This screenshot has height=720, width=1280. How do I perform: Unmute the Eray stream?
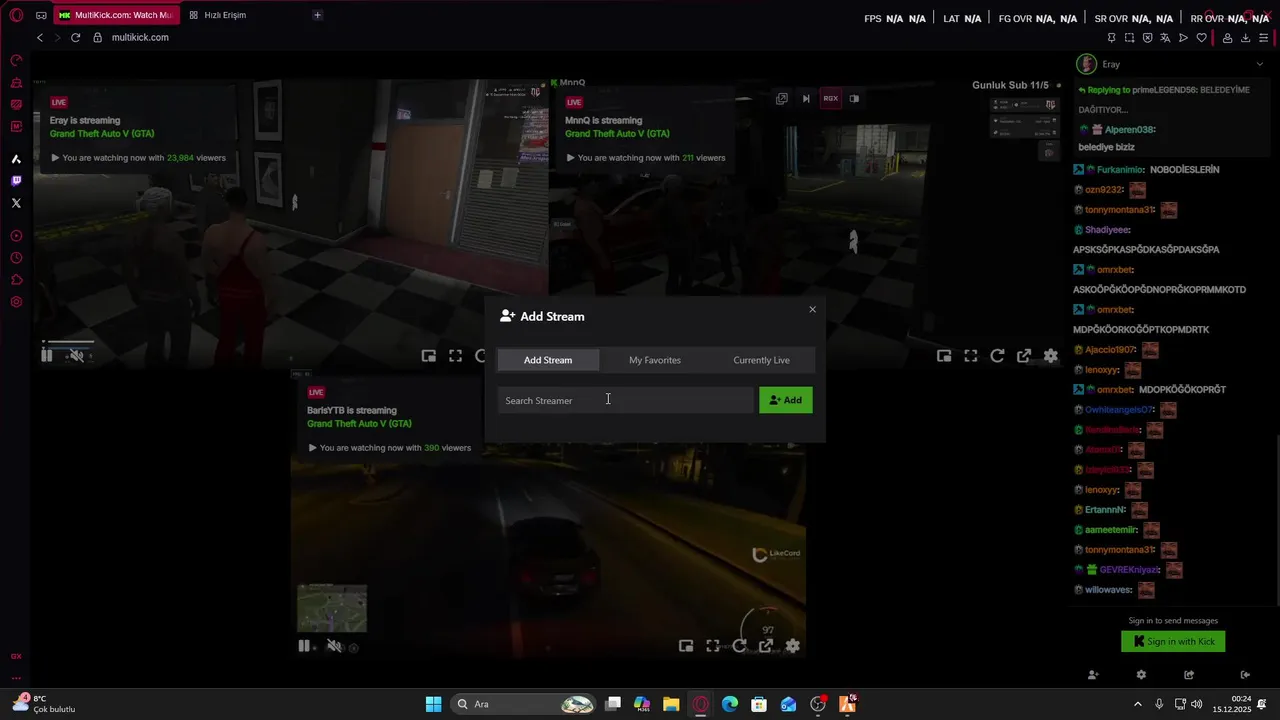(76, 355)
